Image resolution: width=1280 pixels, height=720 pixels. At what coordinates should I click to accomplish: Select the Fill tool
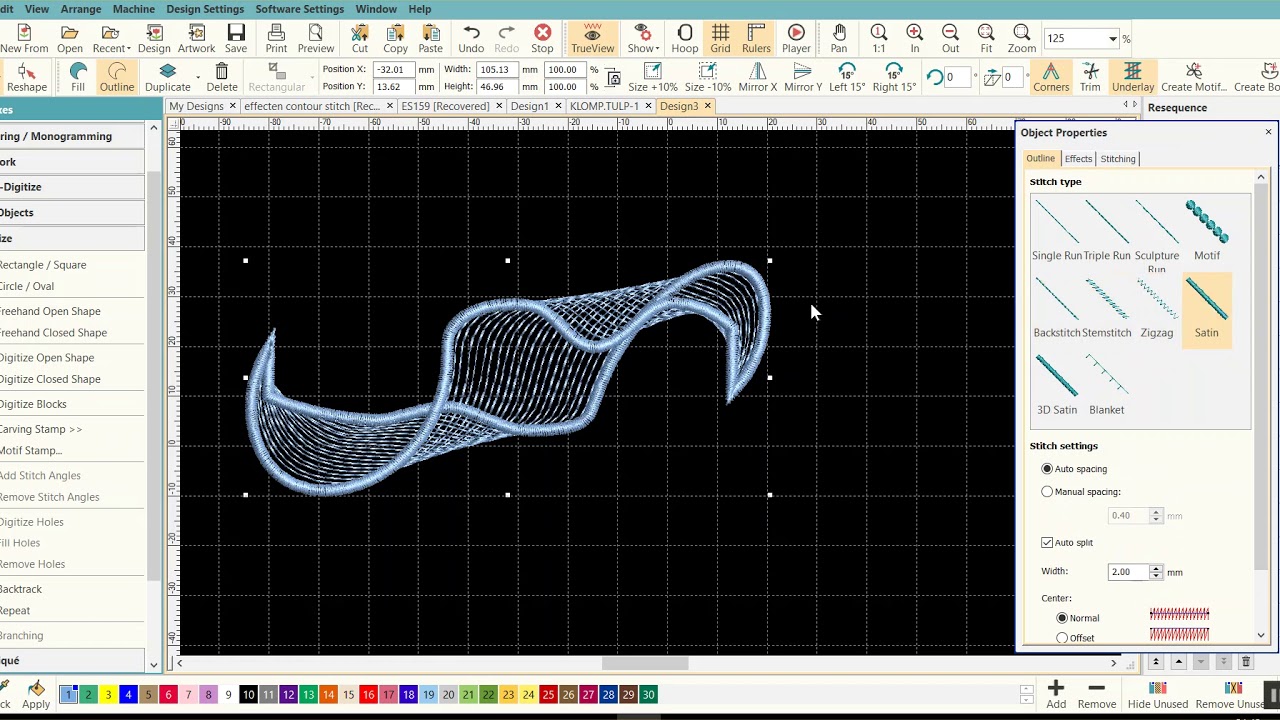coord(78,77)
